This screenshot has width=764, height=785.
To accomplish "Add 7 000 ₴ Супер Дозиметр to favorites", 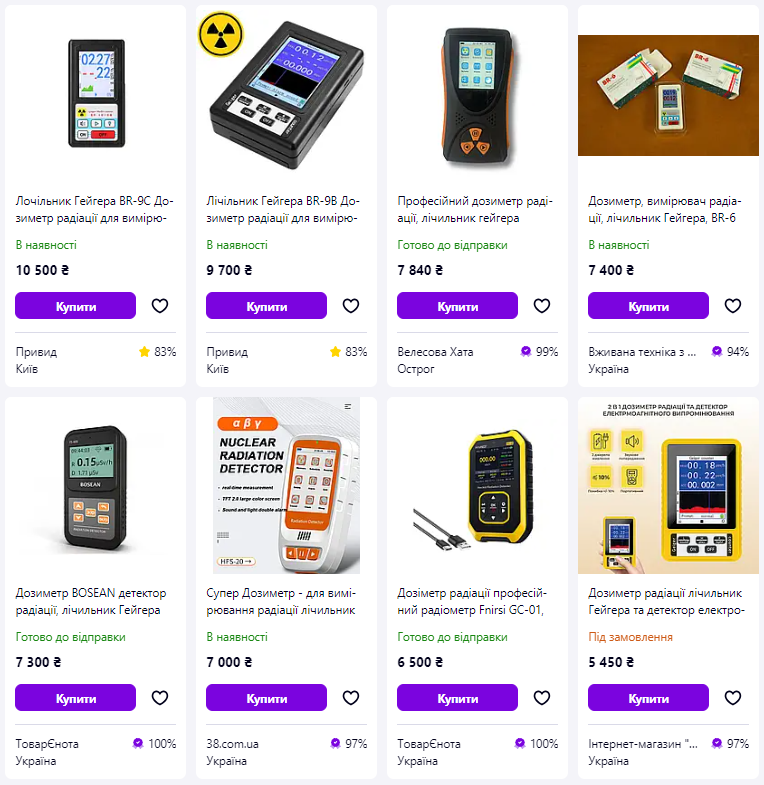I will pos(350,697).
